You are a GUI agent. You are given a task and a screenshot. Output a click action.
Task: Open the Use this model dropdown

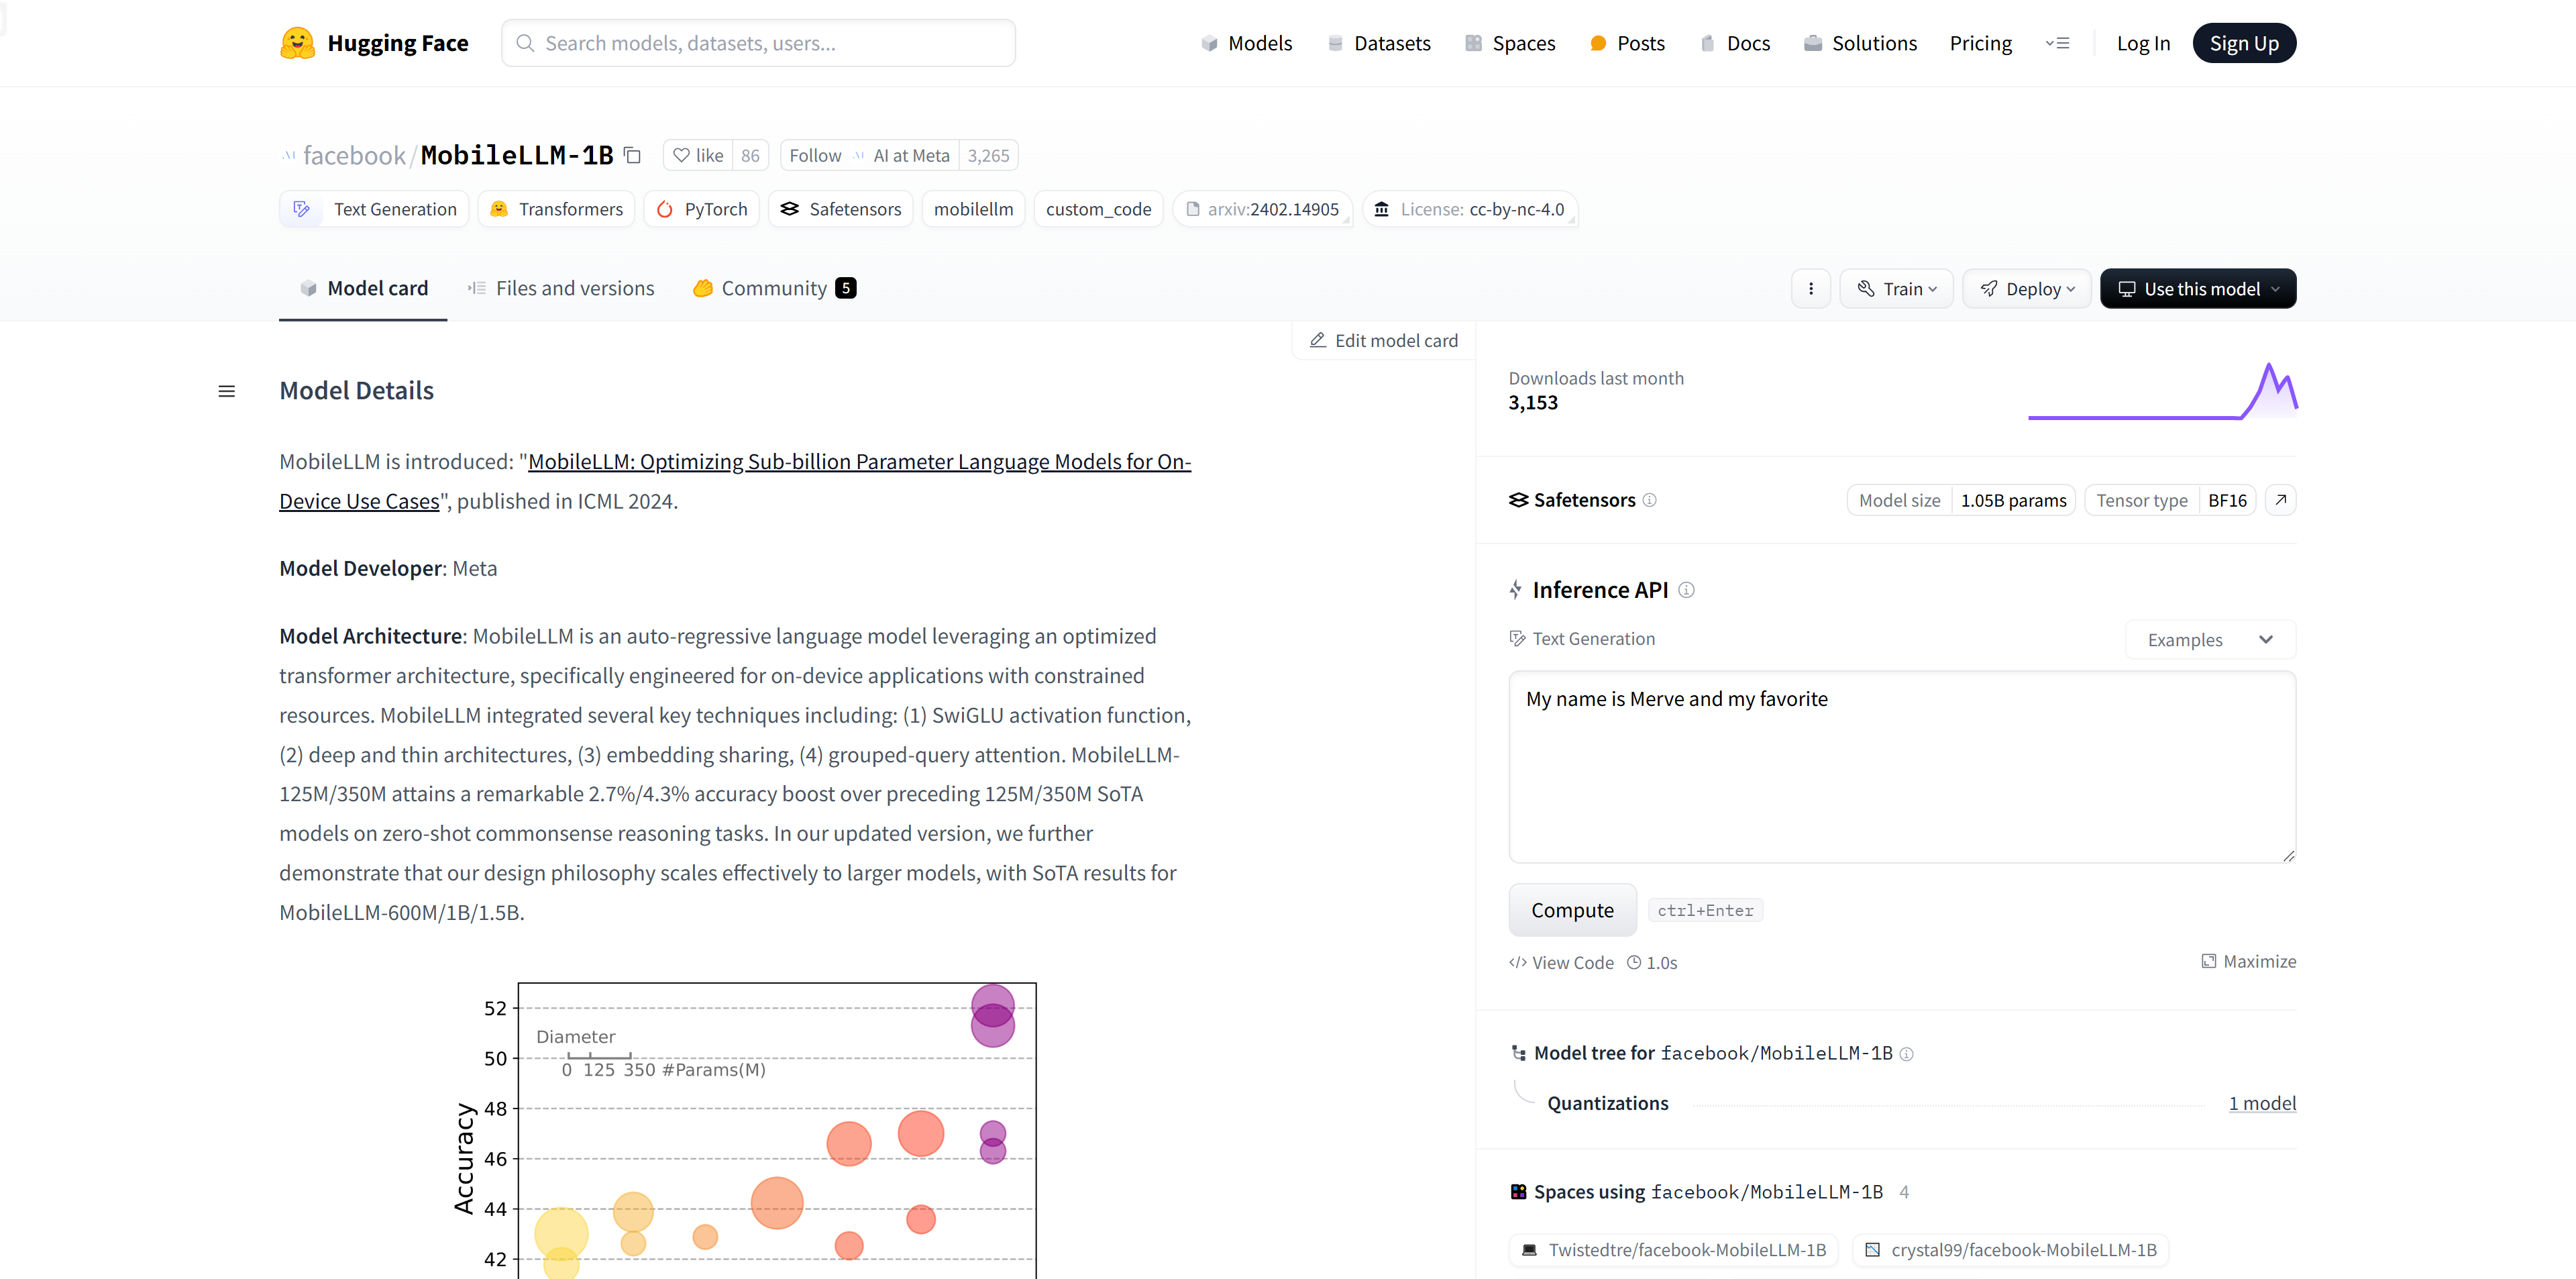[x=2197, y=289]
